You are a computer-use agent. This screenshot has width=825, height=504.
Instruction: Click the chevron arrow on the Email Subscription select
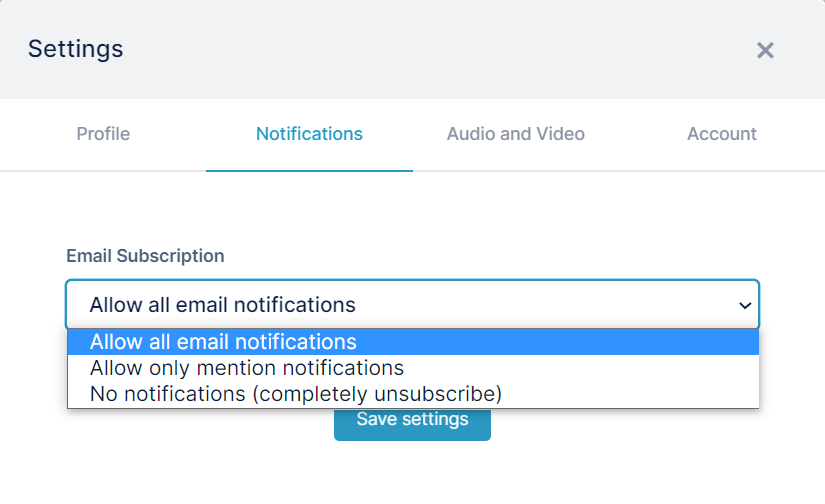pyautogui.click(x=744, y=305)
